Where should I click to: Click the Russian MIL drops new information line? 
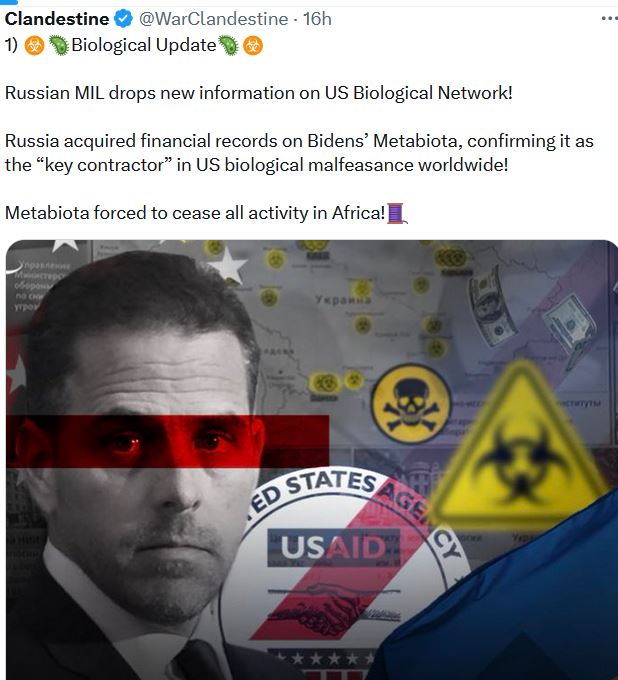point(258,93)
